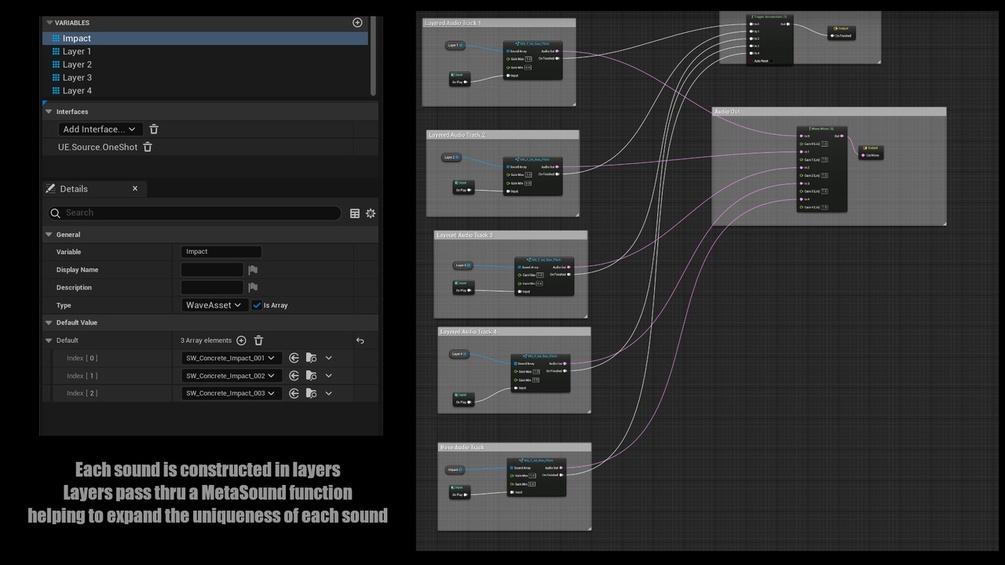The image size is (1005, 565).
Task: Open Index 2 element options chevron
Action: [329, 393]
